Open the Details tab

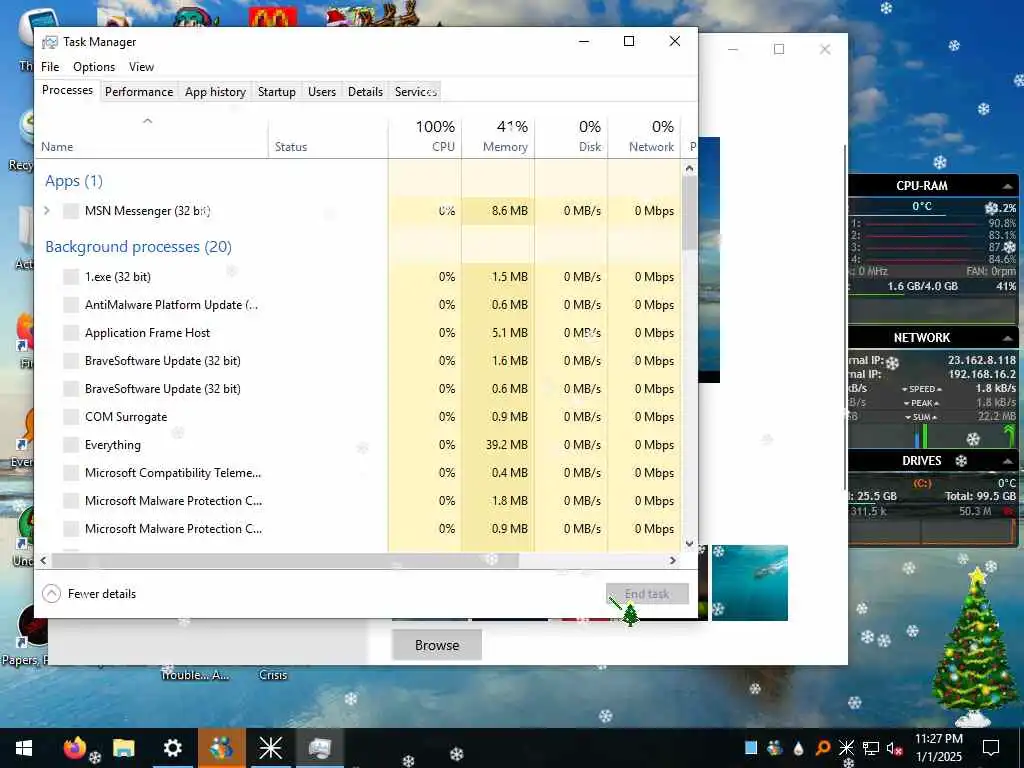365,92
